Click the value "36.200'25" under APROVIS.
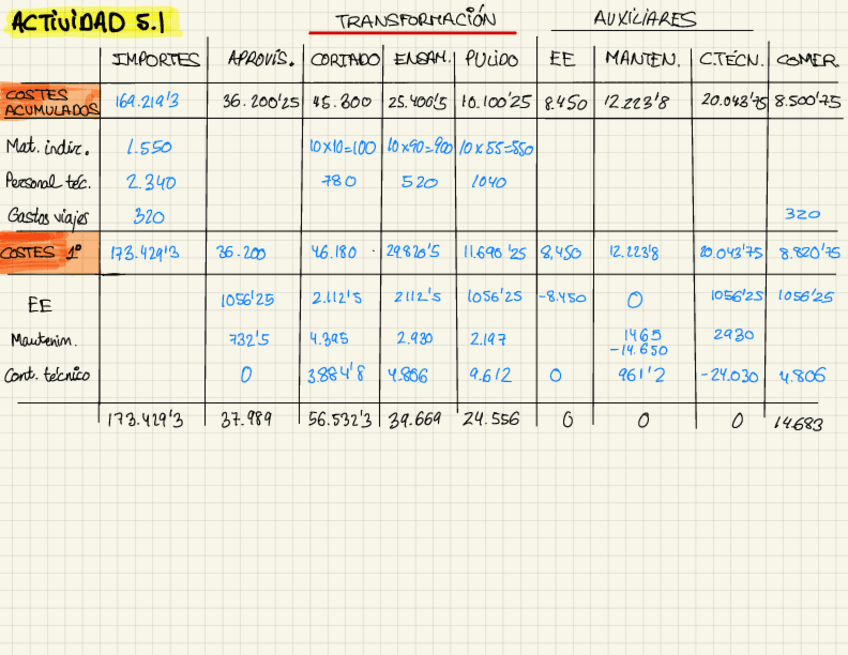The width and height of the screenshot is (848, 655). pyautogui.click(x=261, y=101)
